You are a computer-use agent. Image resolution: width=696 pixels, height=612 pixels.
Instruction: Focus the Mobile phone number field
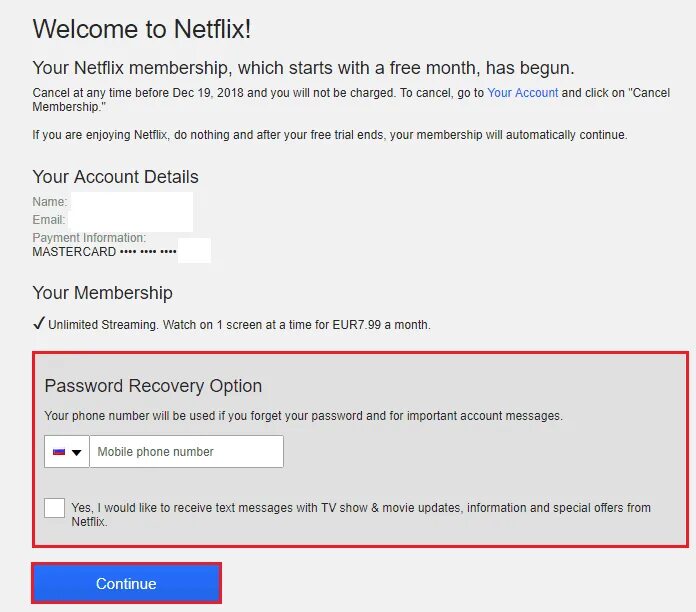pos(187,452)
